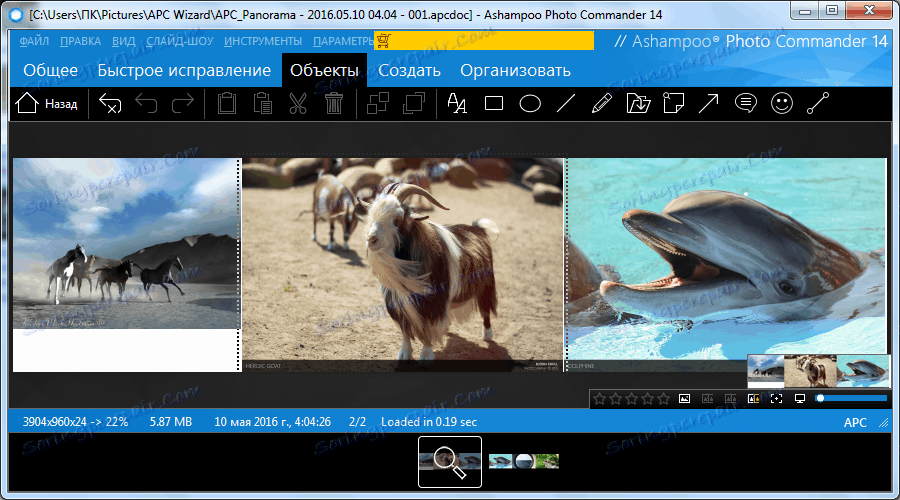900x500 pixels.
Task: Select the pencil freehand tool
Action: [x=602, y=103]
